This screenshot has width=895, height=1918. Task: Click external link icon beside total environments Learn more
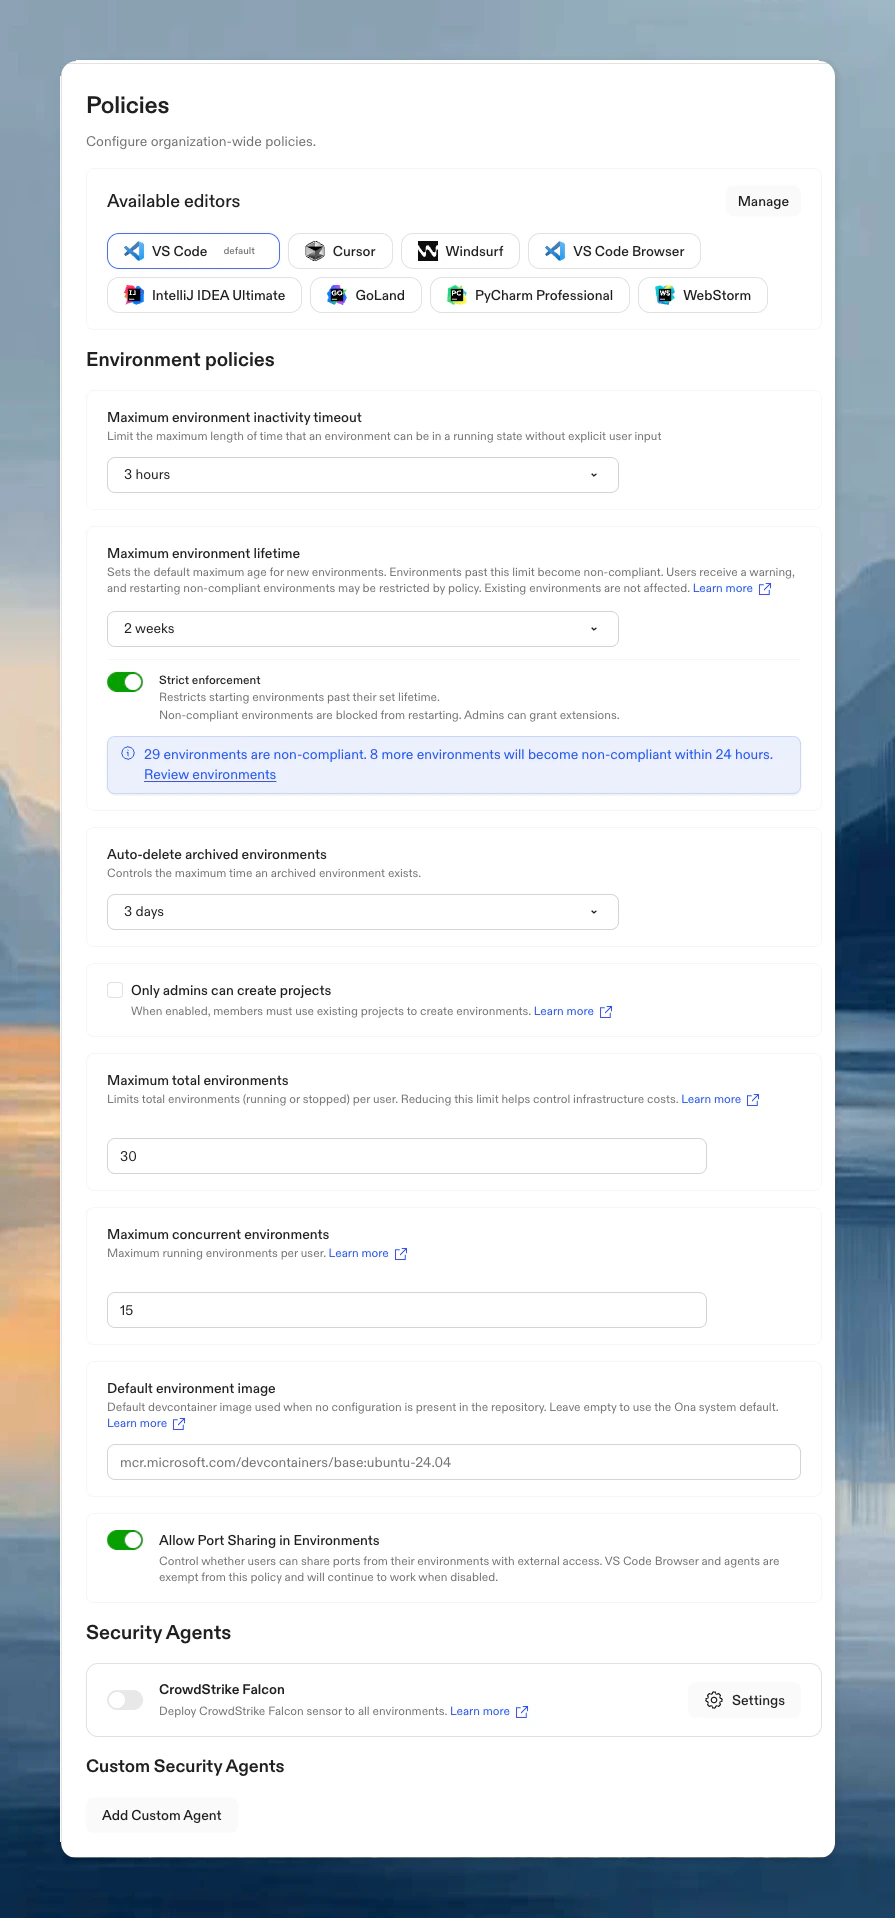click(x=753, y=1100)
